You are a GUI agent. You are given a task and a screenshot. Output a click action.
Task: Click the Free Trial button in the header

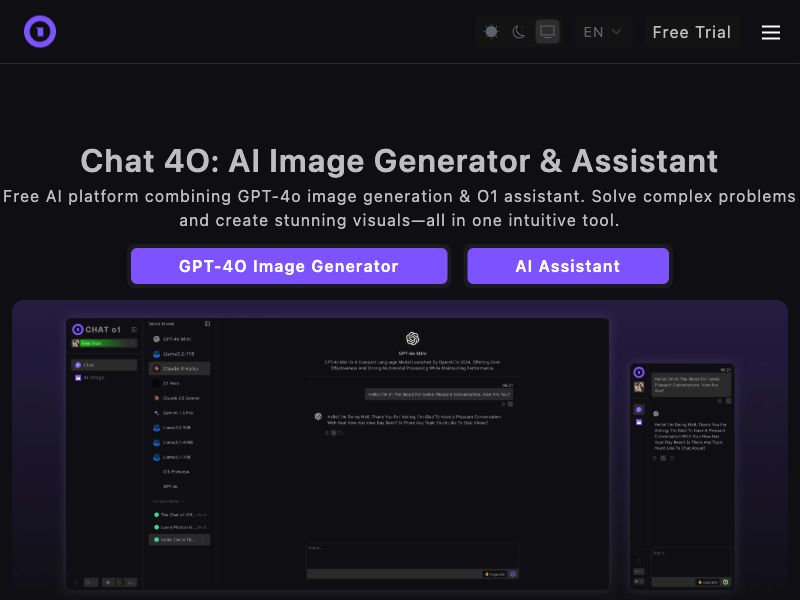point(691,31)
